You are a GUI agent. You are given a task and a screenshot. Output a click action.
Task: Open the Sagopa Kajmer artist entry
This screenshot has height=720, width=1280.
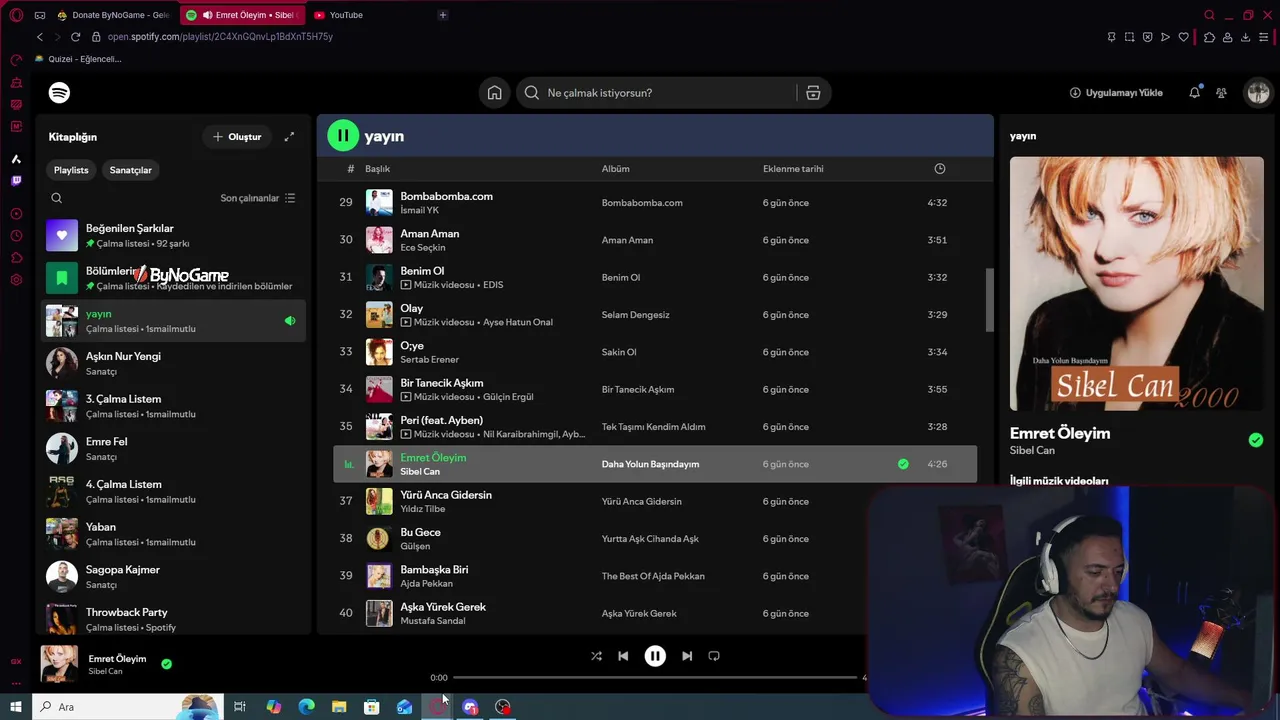tap(173, 577)
